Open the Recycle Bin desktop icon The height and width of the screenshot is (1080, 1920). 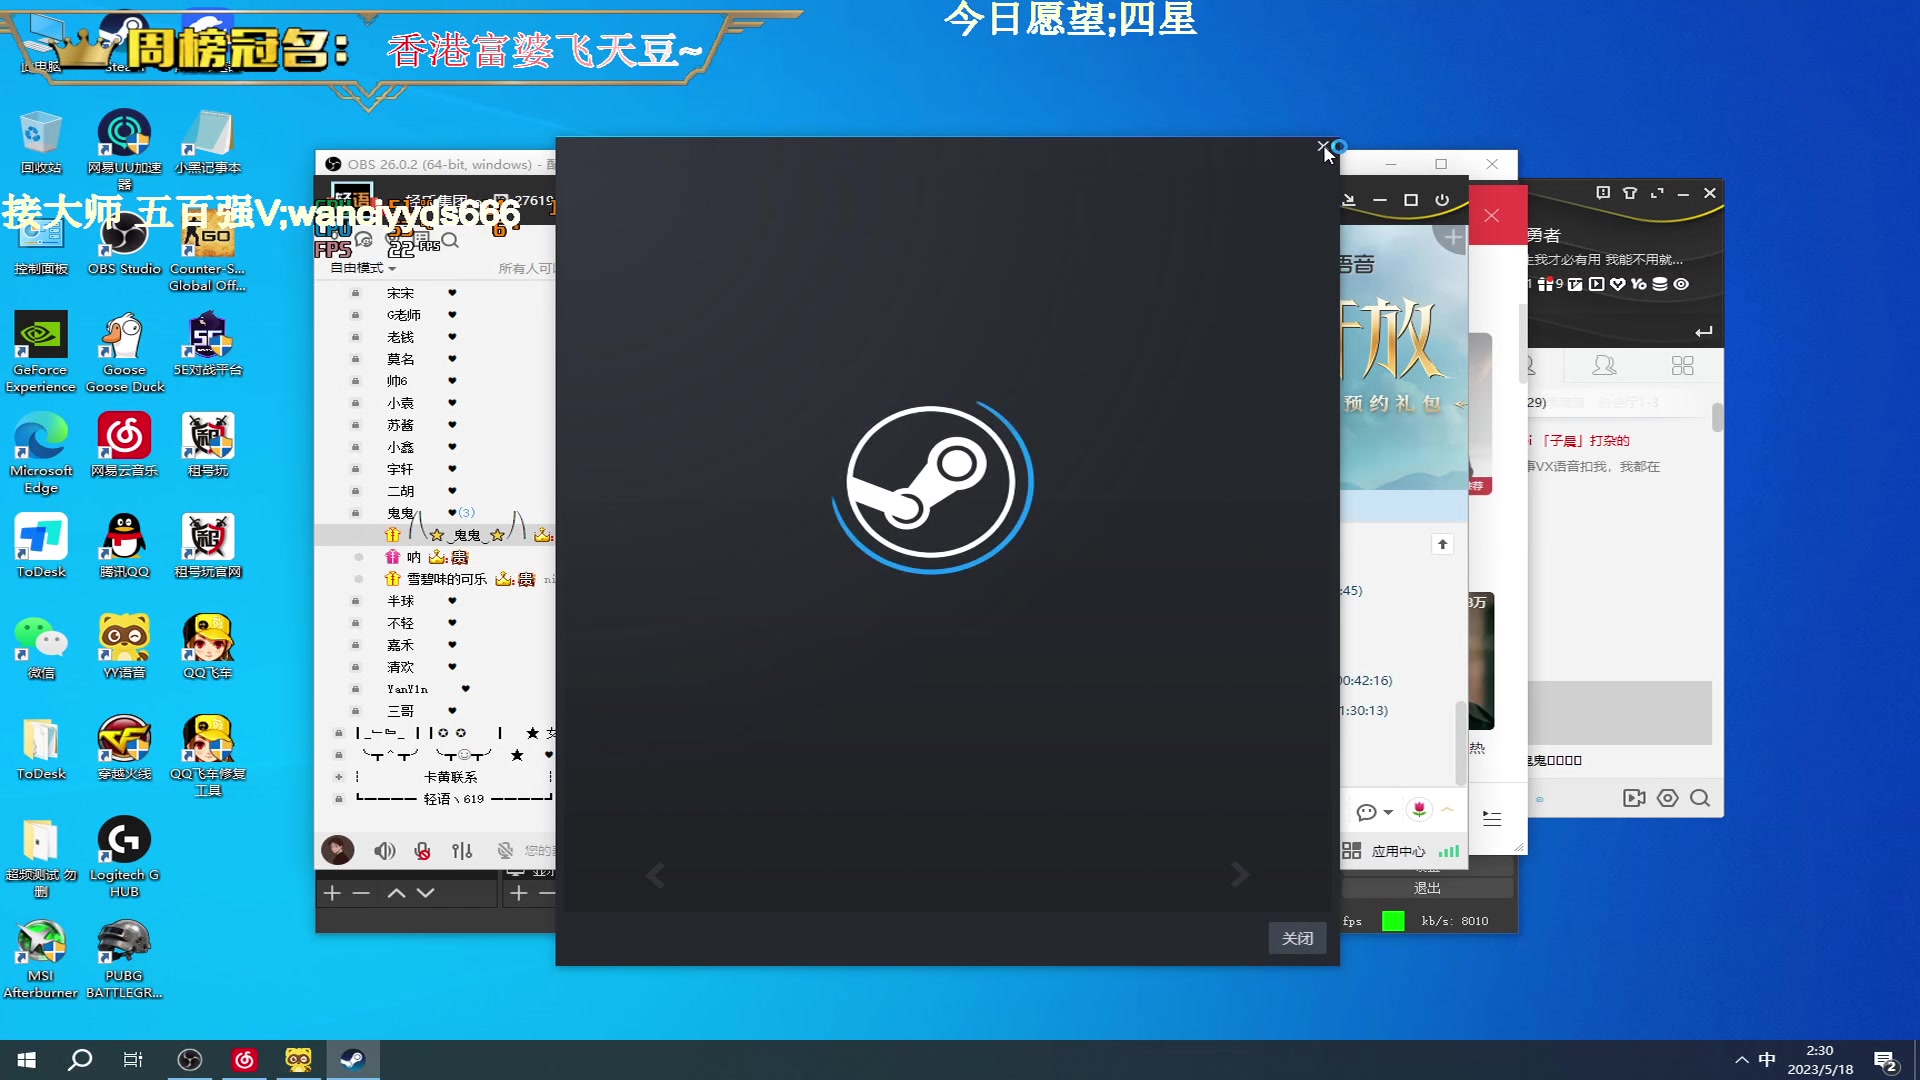[x=40, y=141]
